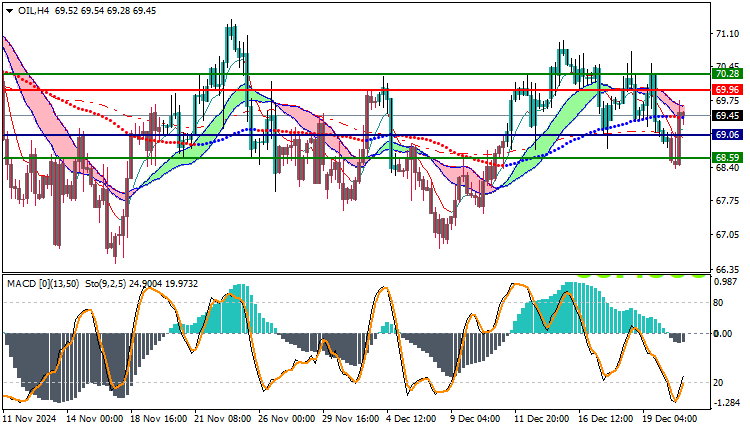
Task: Click the 69.45 current price label
Action: pyautogui.click(x=728, y=115)
